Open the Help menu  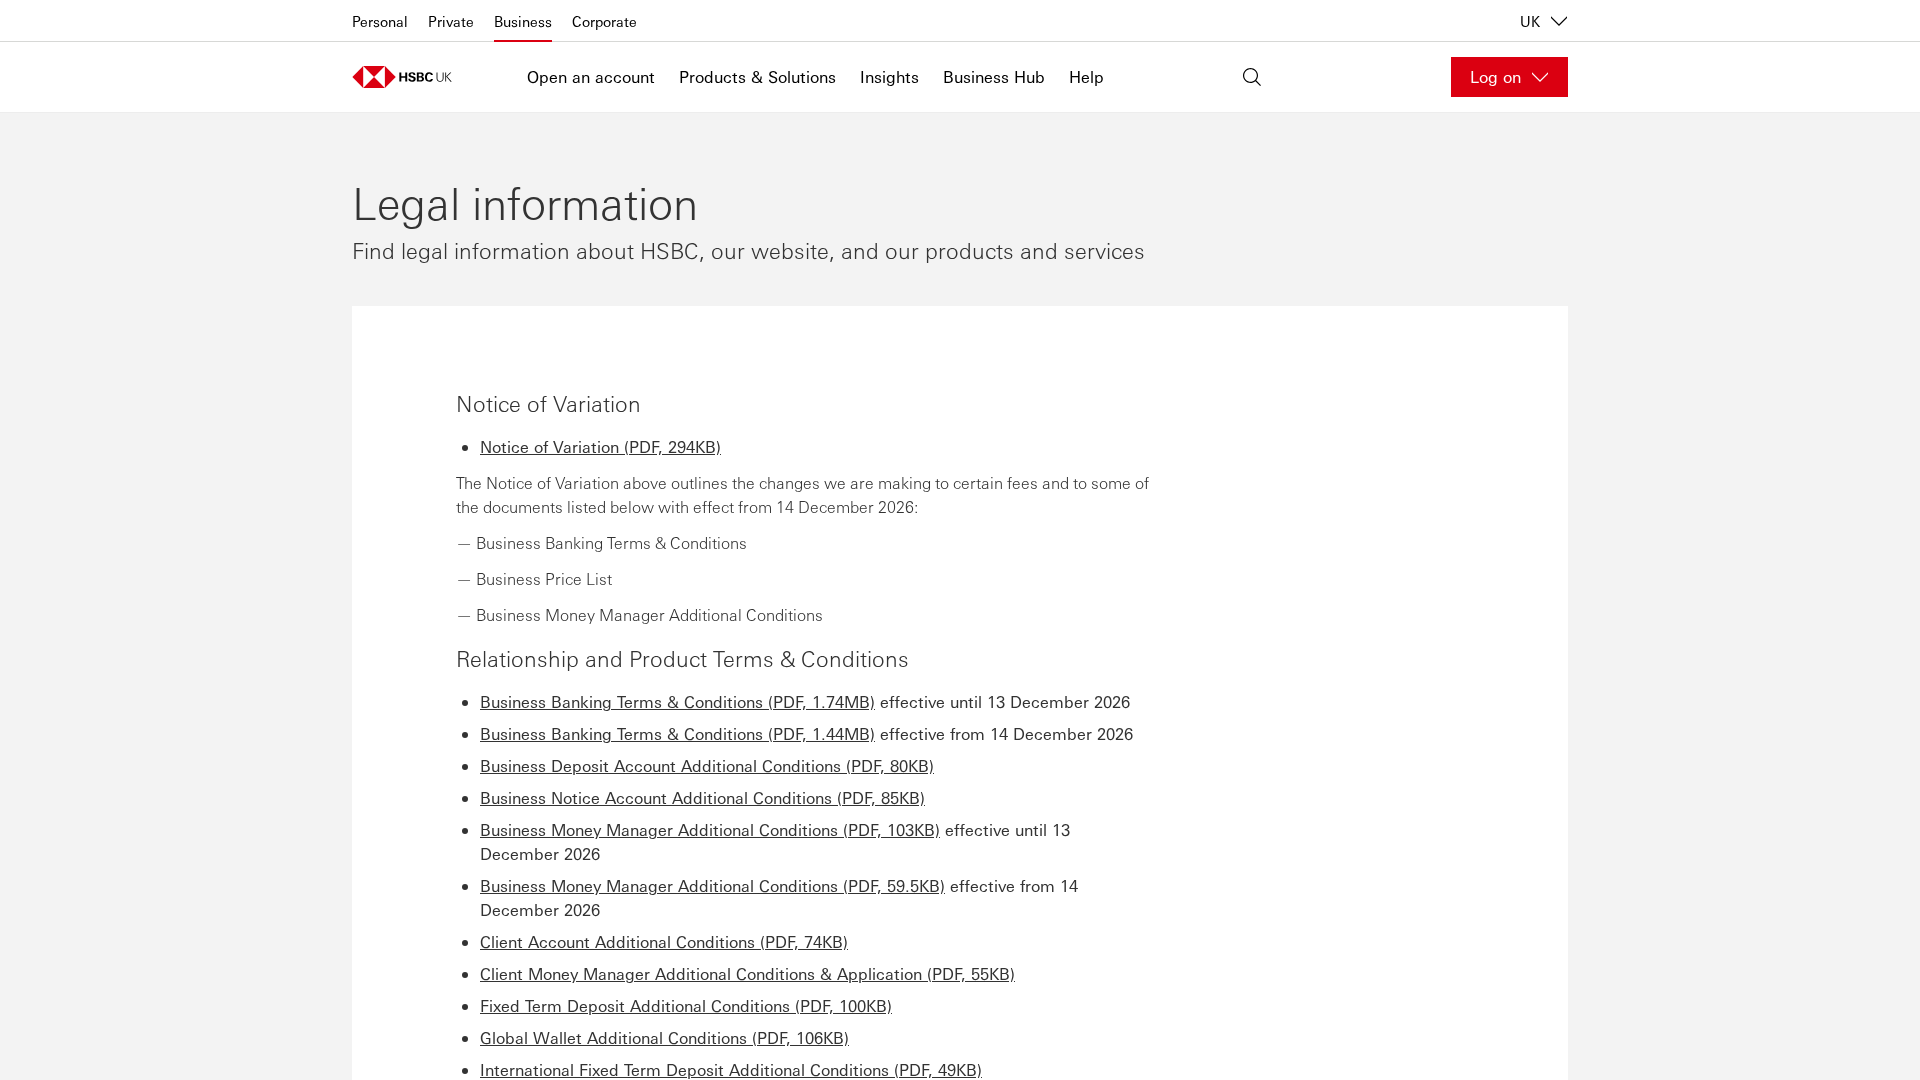(1086, 77)
